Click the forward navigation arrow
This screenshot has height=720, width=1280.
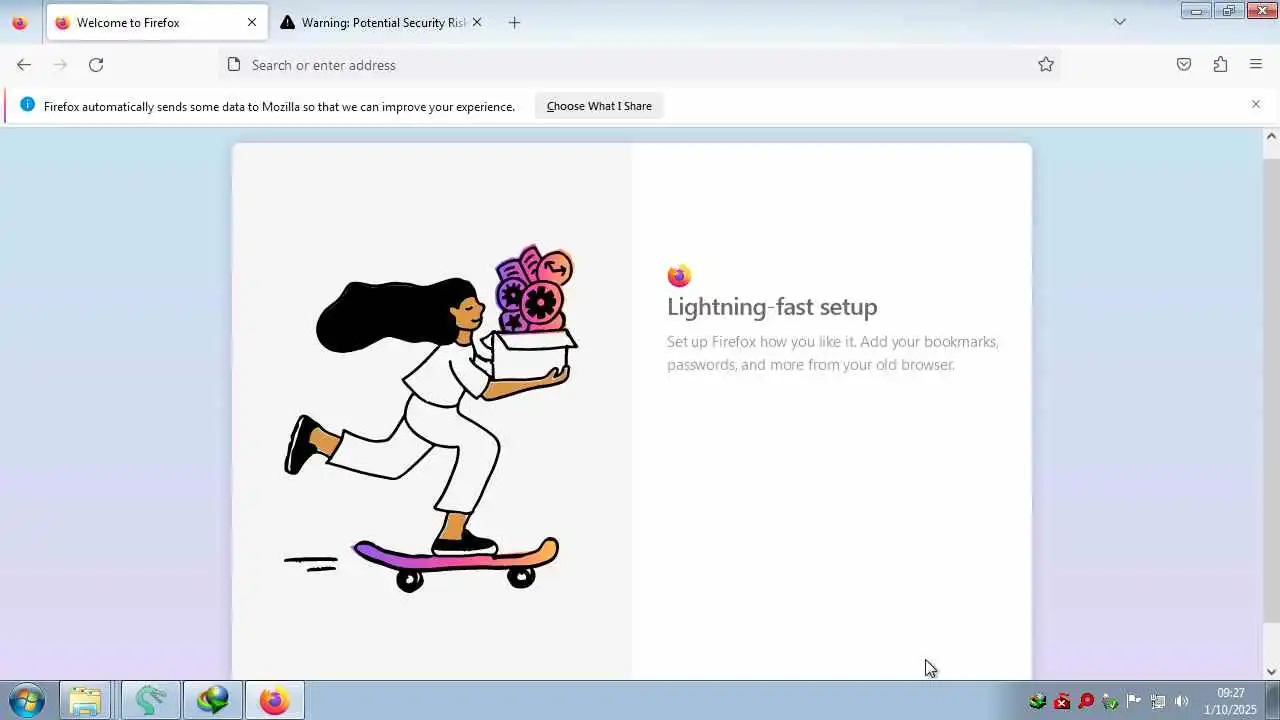click(x=60, y=65)
